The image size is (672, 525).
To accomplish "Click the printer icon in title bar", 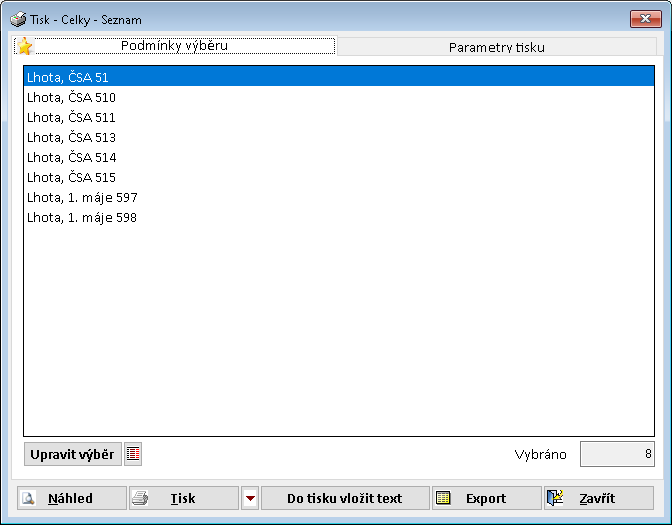I will (18, 19).
